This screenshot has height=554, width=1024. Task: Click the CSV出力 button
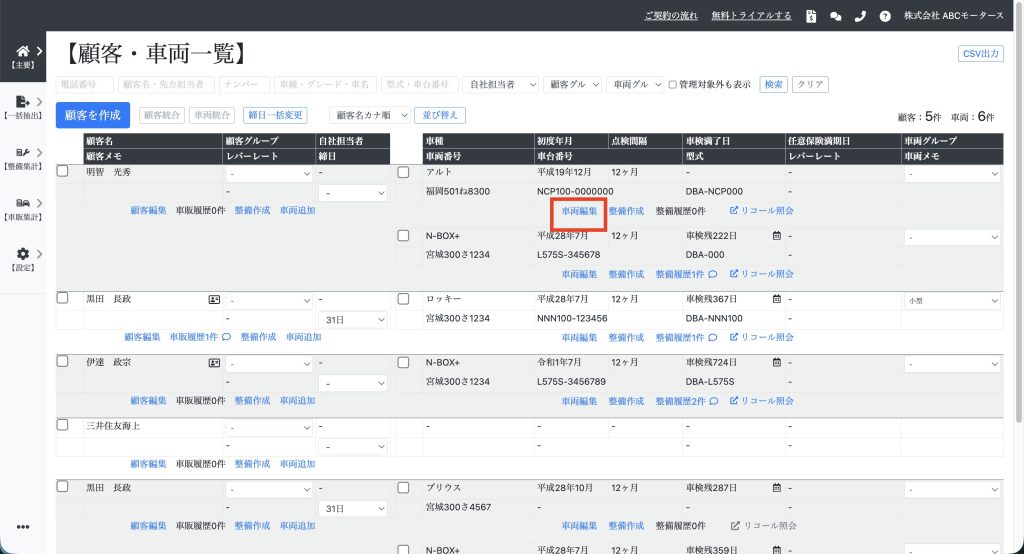point(980,54)
